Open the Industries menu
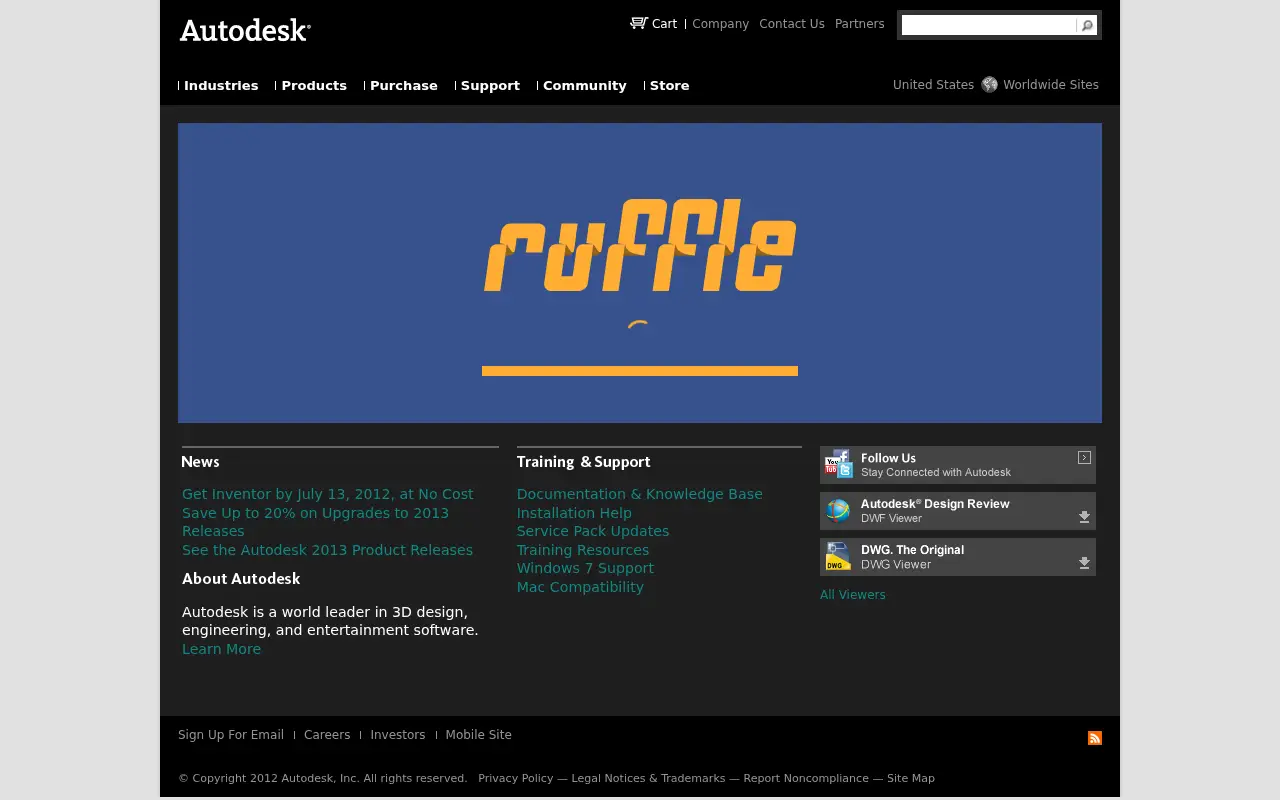1280x800 pixels. [x=221, y=85]
